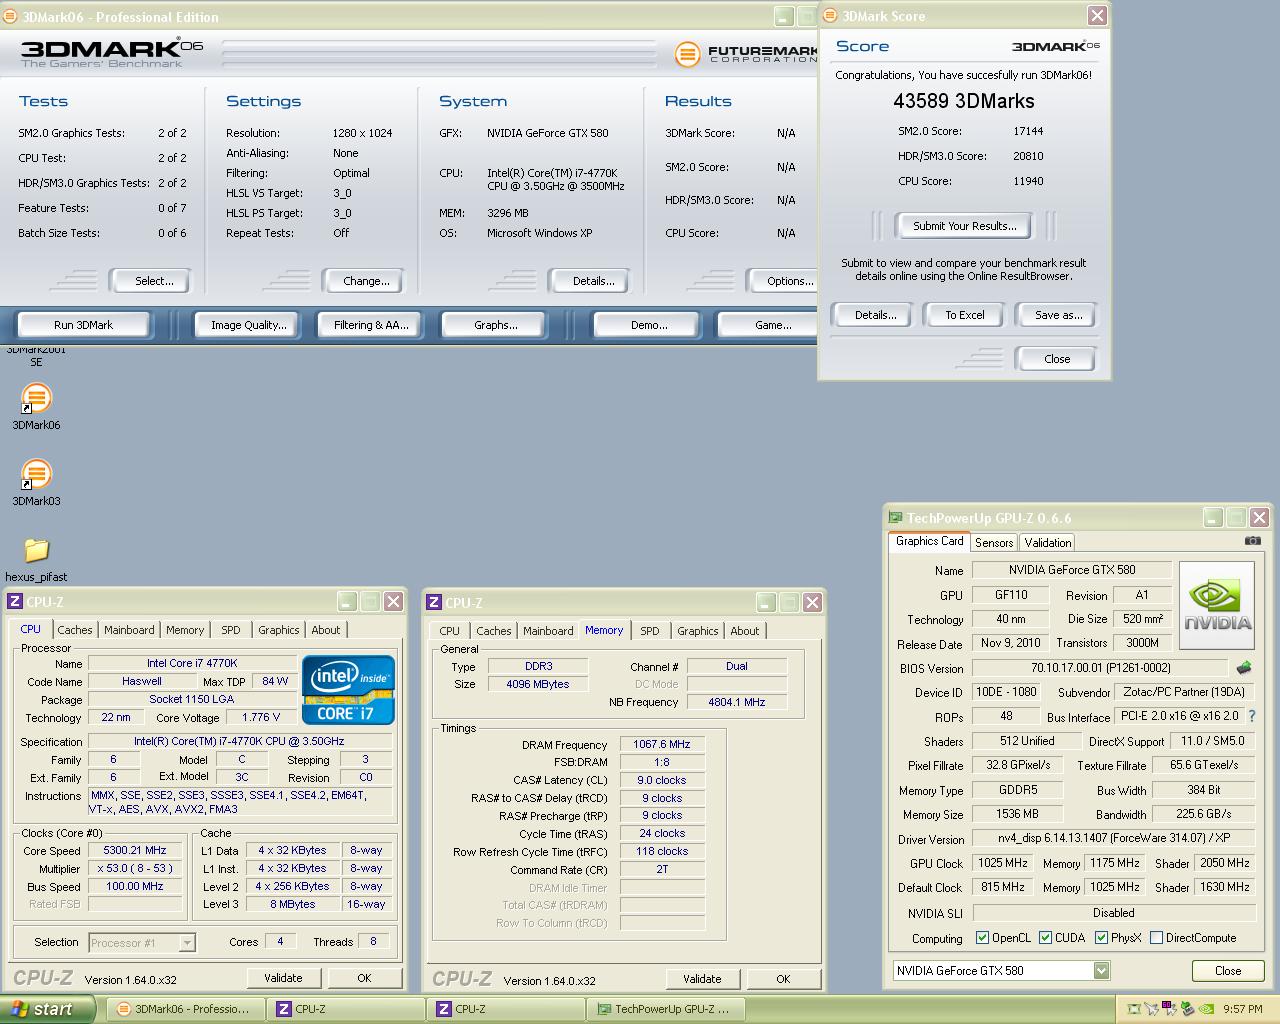Screen dimensions: 1280x1024
Task: Click the BIOS save chip icon
Action: coord(1244,668)
